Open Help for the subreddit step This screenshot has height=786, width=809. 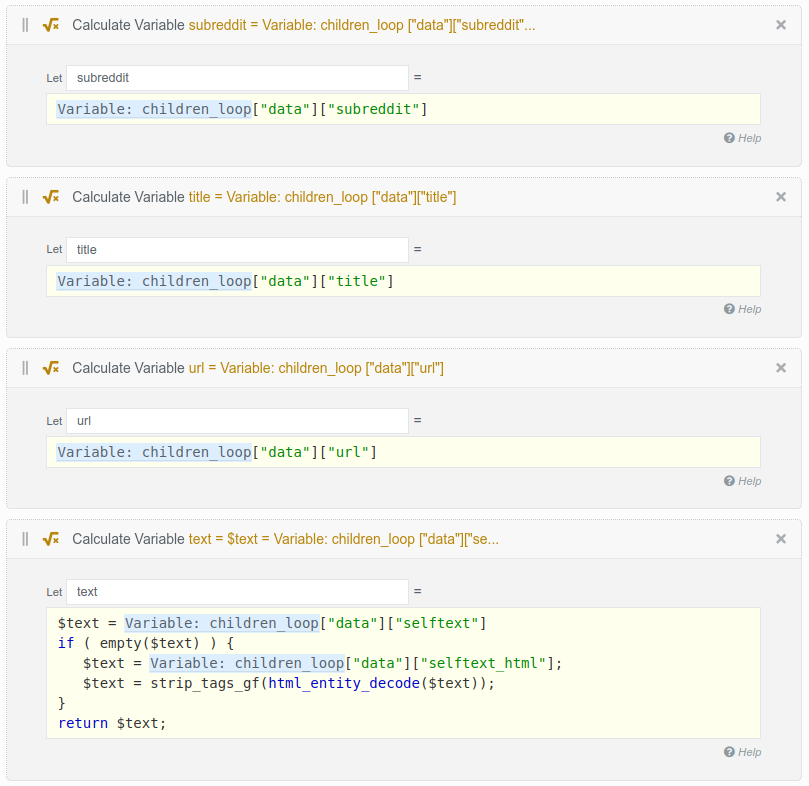pyautogui.click(x=742, y=138)
